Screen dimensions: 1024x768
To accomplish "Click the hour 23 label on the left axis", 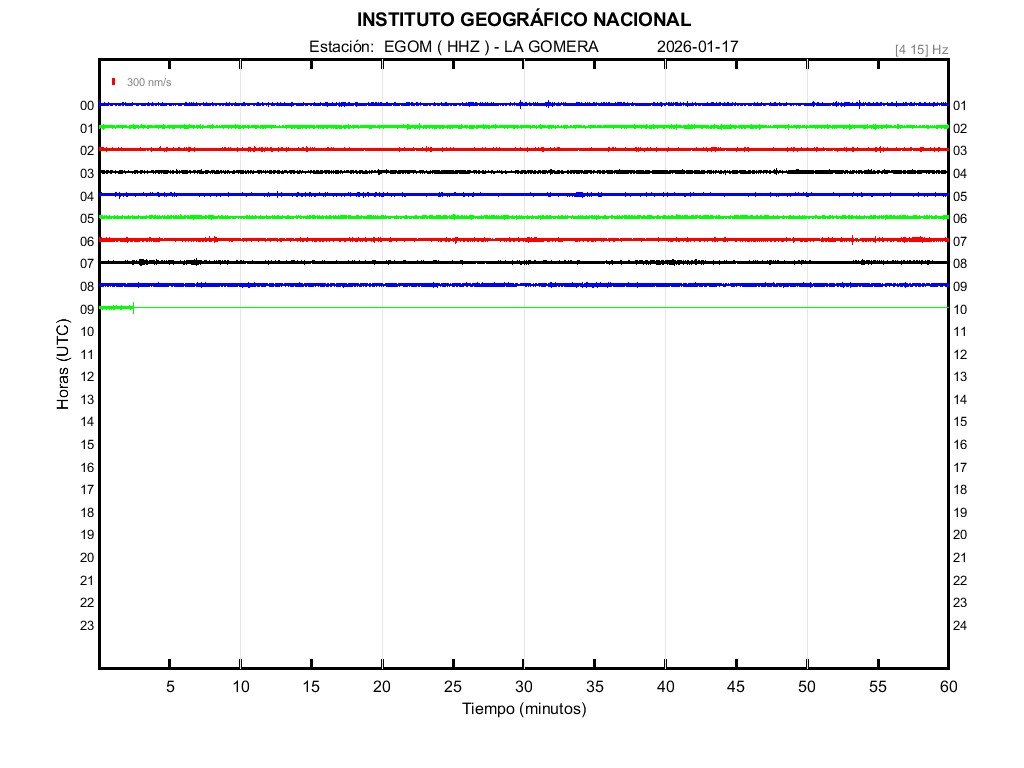I will pyautogui.click(x=87, y=626).
